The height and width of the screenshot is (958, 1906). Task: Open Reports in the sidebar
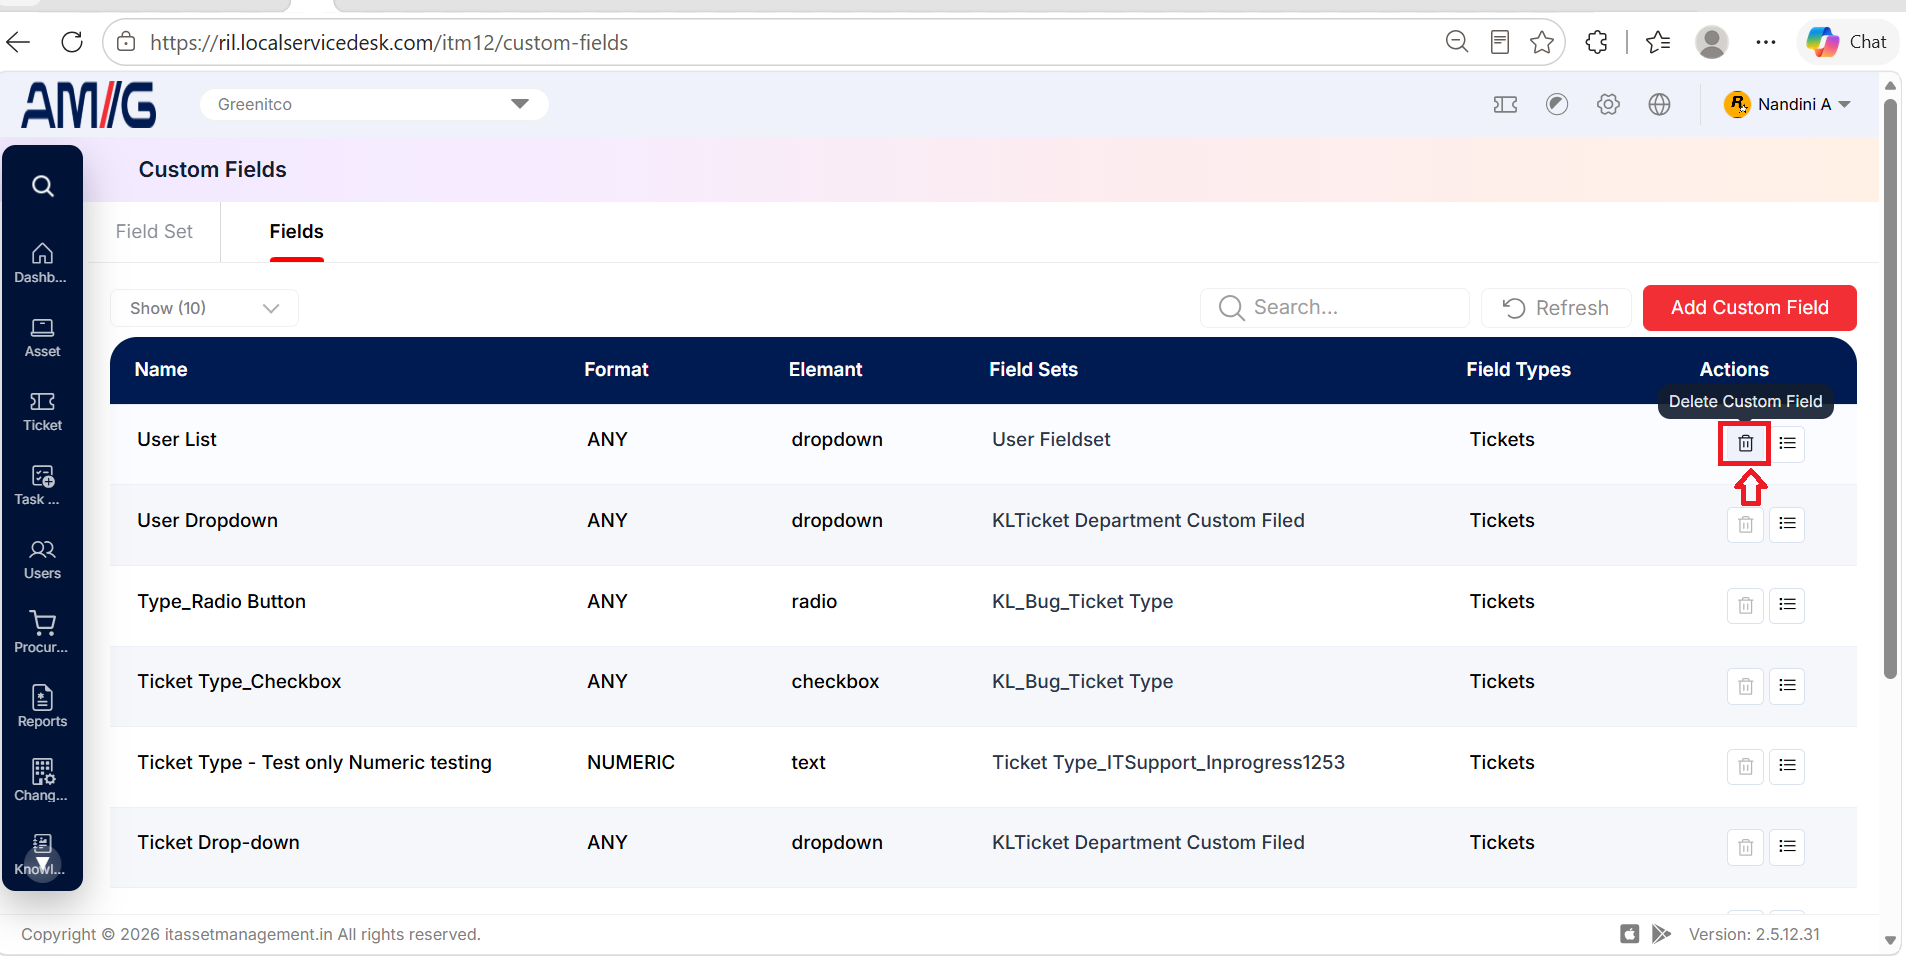[42, 707]
